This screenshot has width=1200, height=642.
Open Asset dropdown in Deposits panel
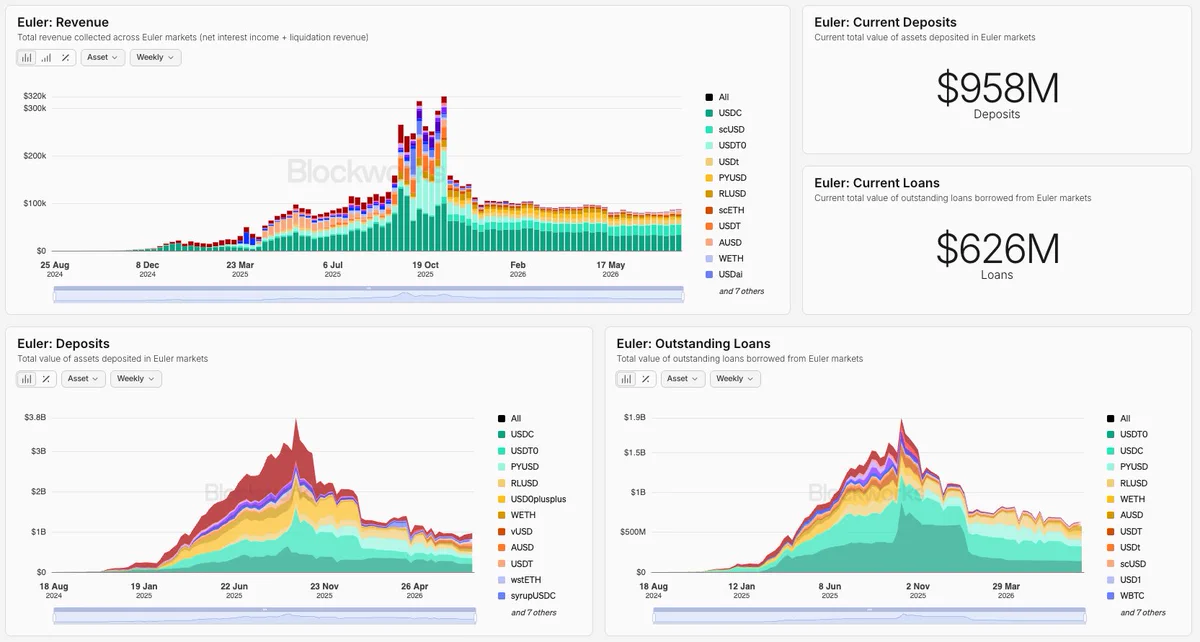tap(84, 379)
